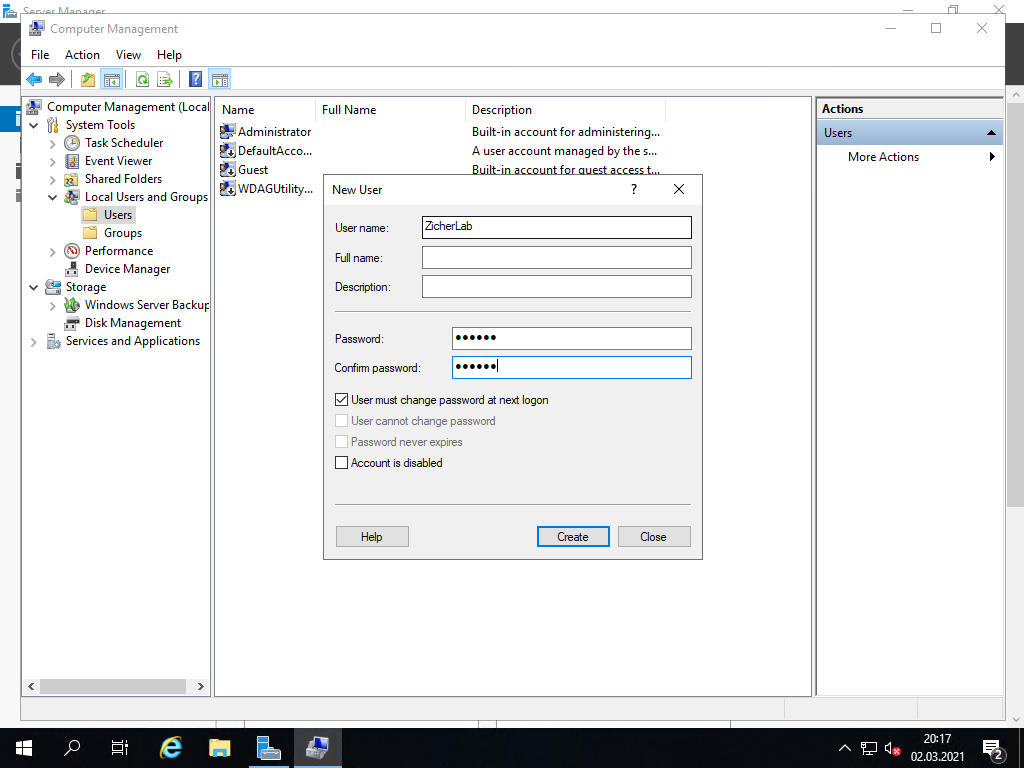Screen dimensions: 1024x768
Task: Expand the Task Scheduler tree node
Action: [53, 143]
